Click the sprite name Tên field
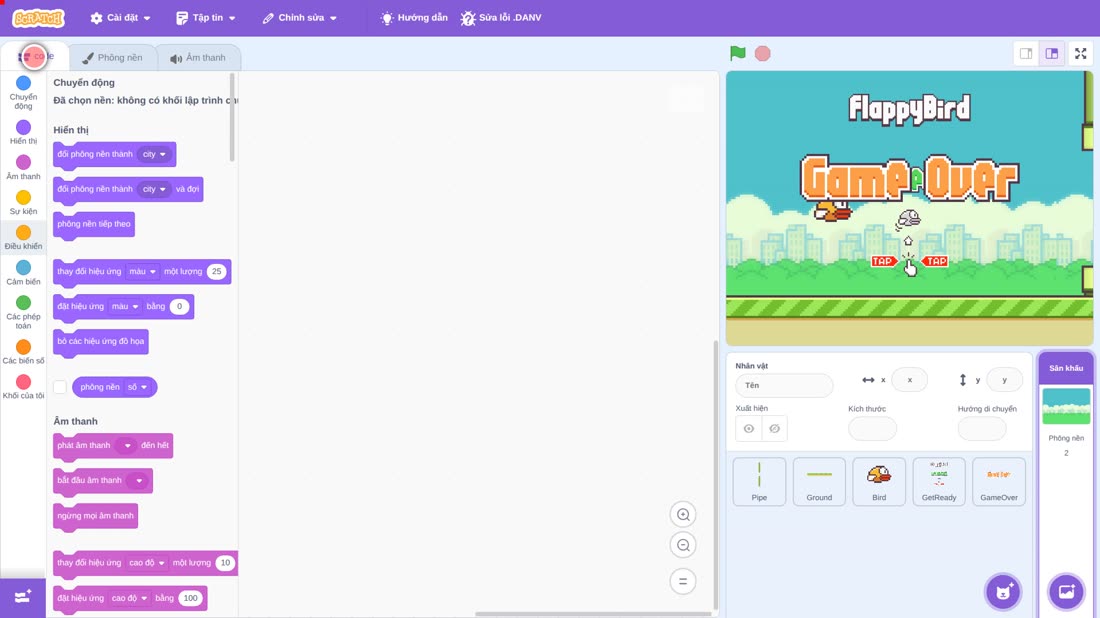The image size is (1100, 618). coord(784,385)
